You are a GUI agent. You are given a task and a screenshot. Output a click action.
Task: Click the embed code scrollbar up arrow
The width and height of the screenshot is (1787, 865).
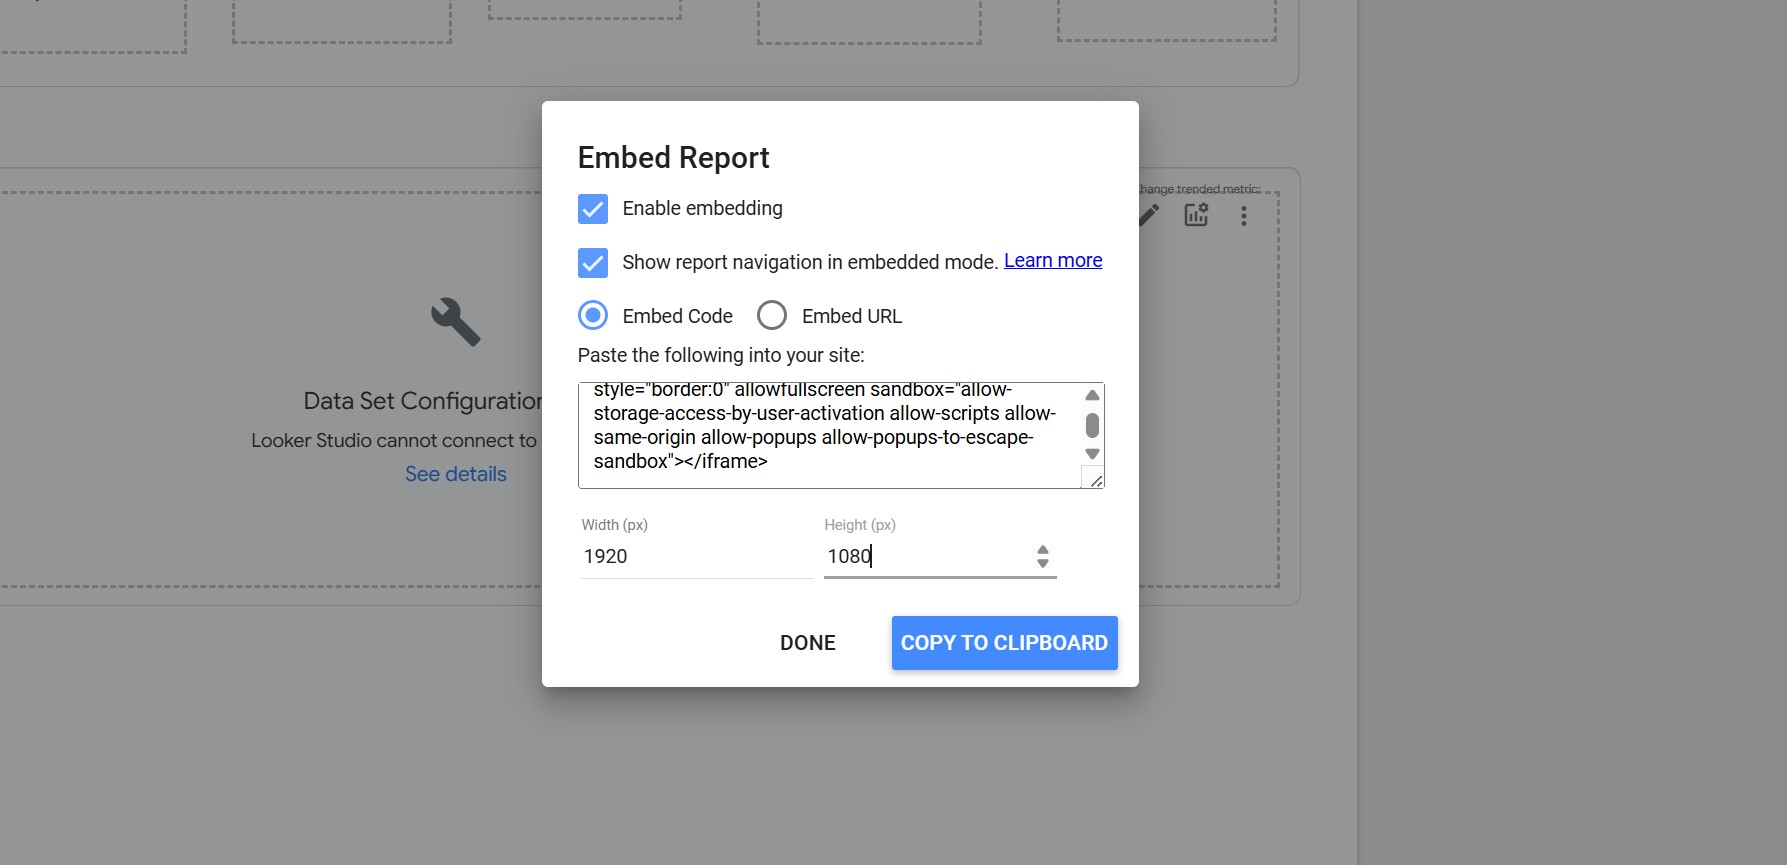point(1092,395)
